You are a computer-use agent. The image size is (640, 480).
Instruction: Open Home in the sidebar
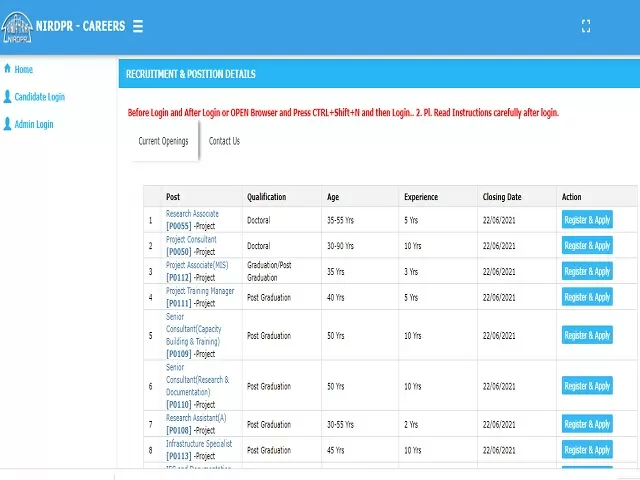pos(23,69)
